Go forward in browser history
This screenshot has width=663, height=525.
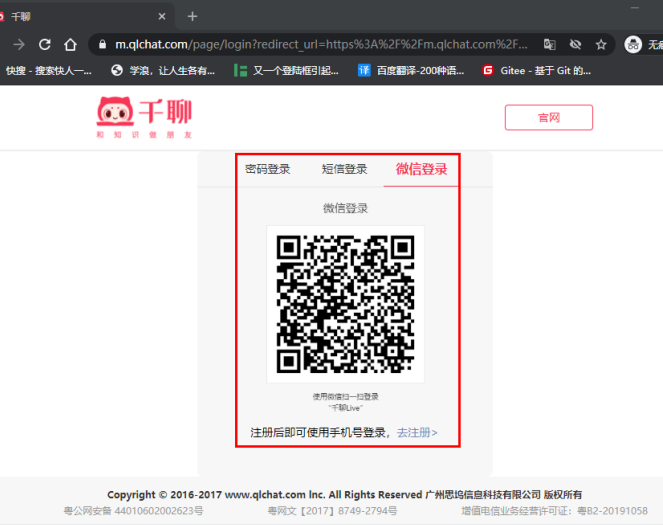(x=19, y=44)
